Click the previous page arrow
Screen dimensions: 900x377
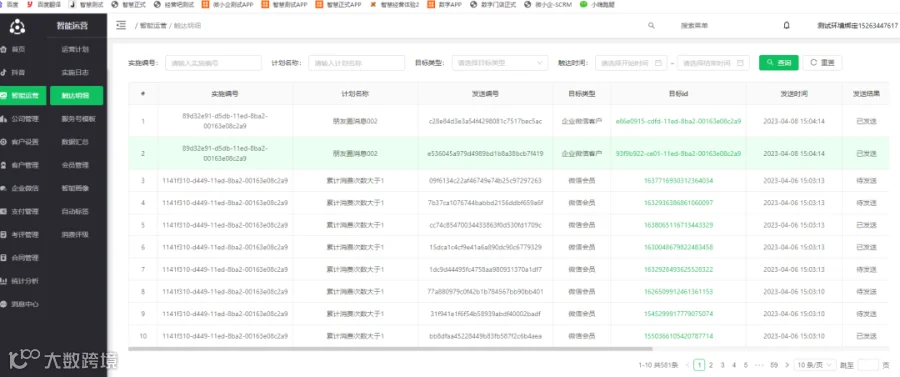[687, 365]
